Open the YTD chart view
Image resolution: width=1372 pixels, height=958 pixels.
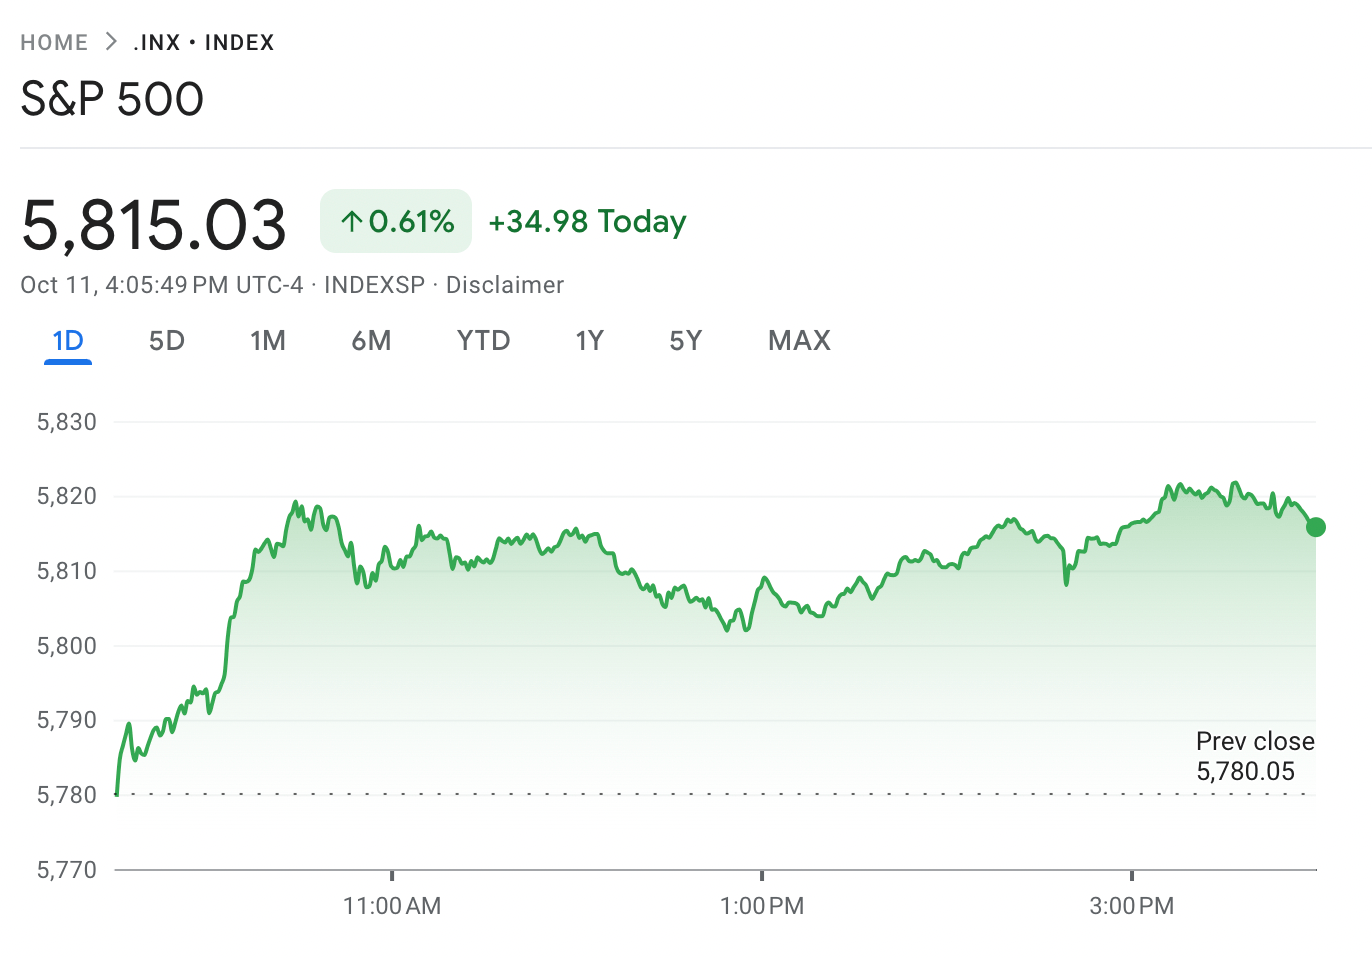coord(483,340)
